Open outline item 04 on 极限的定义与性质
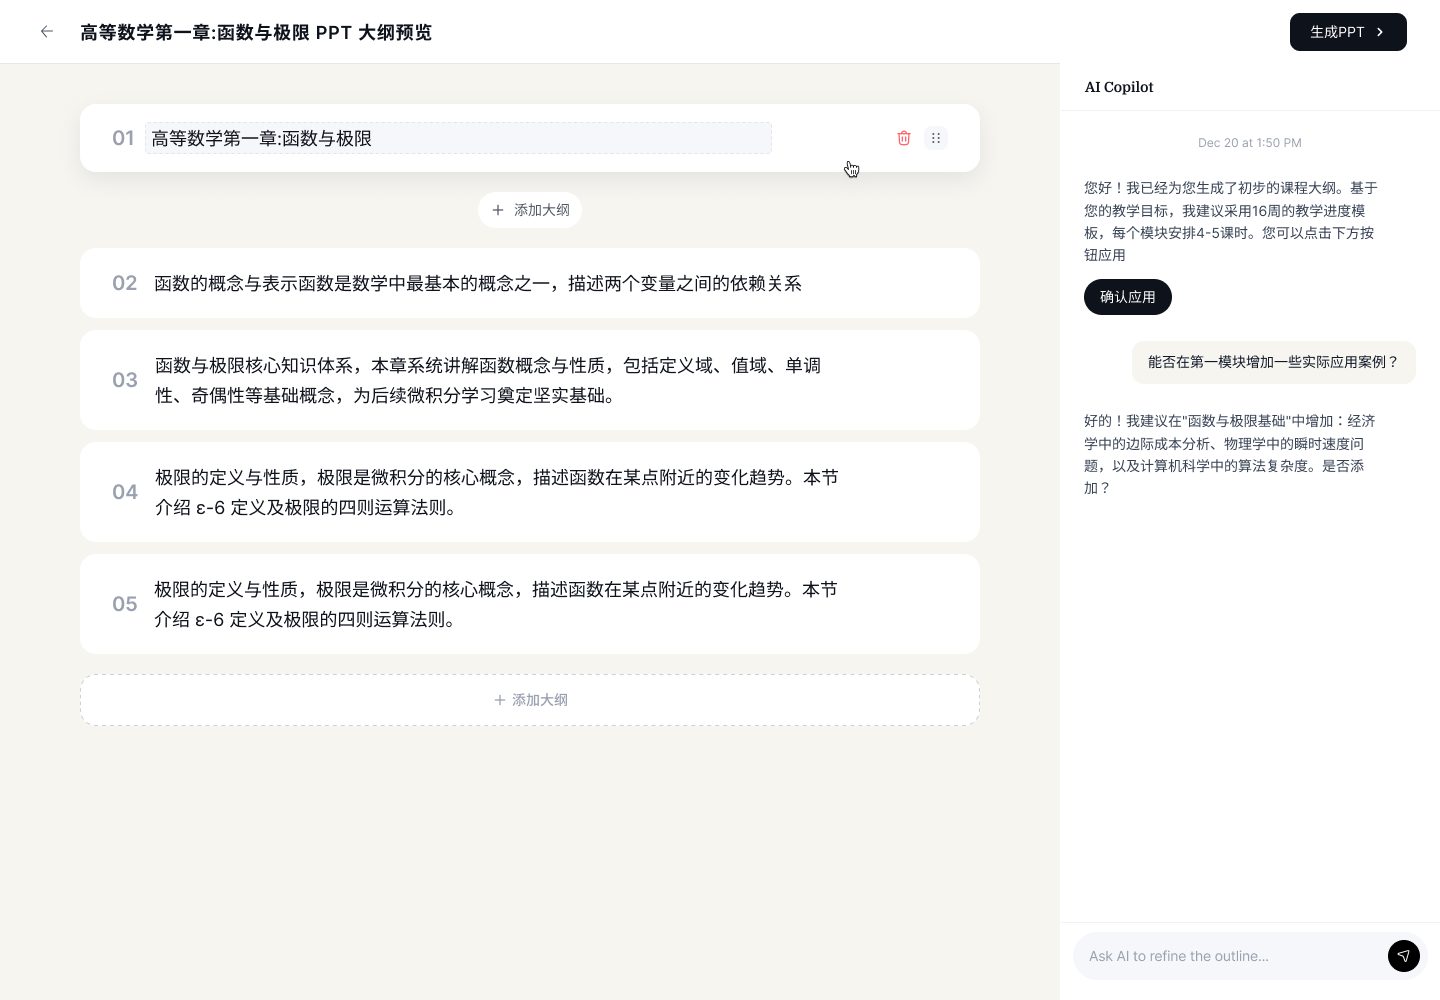The height and width of the screenshot is (1000, 1440). (496, 492)
